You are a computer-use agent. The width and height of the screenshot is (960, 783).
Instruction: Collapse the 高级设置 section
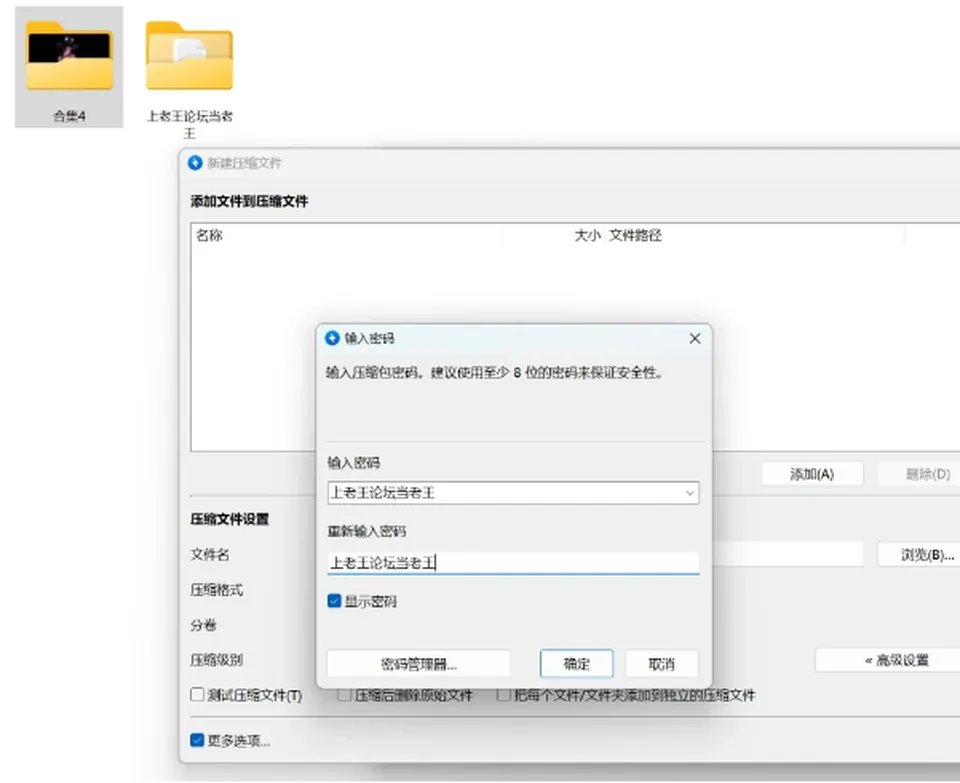click(896, 660)
